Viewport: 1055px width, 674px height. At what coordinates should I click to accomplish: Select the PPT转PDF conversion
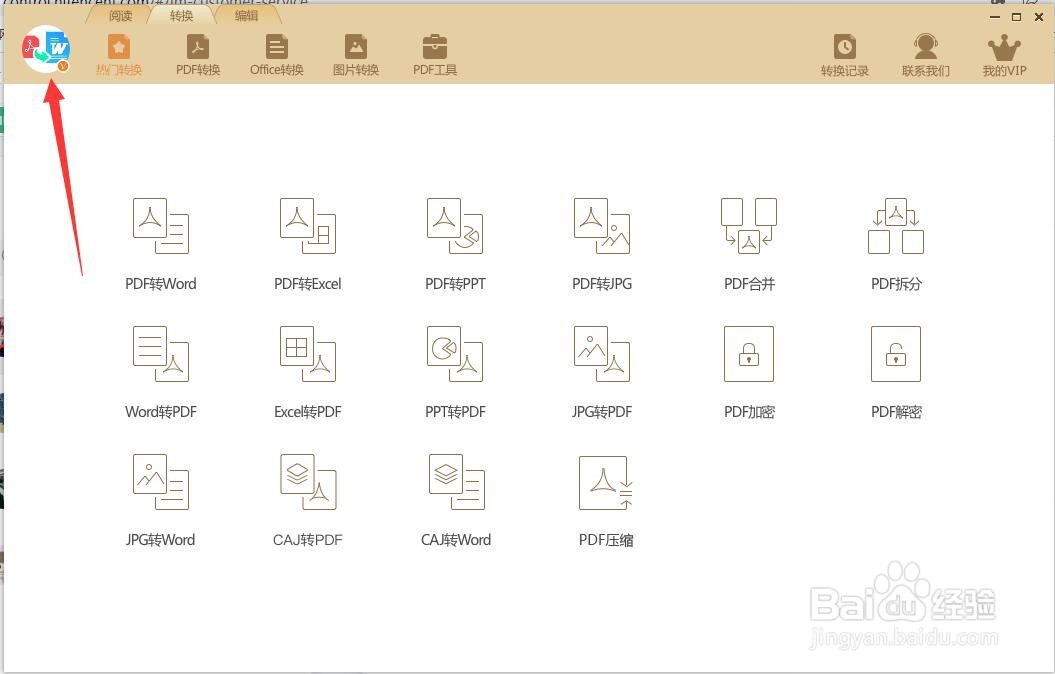coord(455,372)
